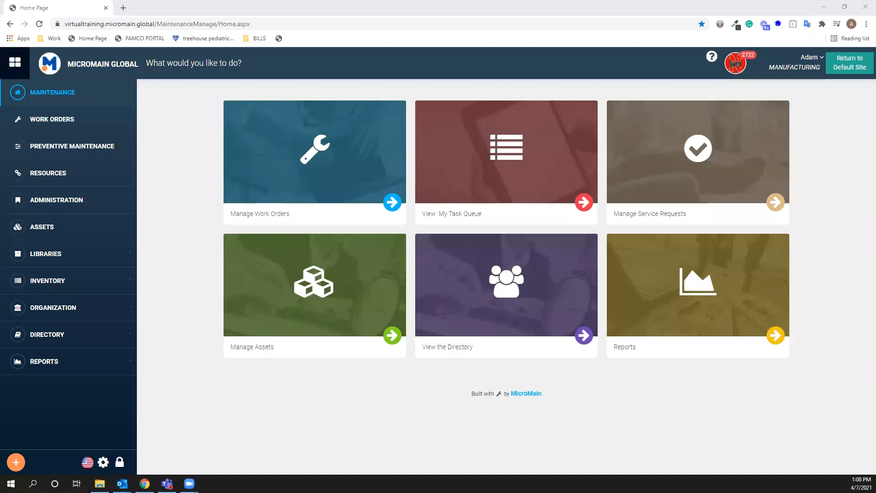This screenshot has height=493, width=876.
Task: Click the padlock icon in sidebar
Action: tap(119, 462)
